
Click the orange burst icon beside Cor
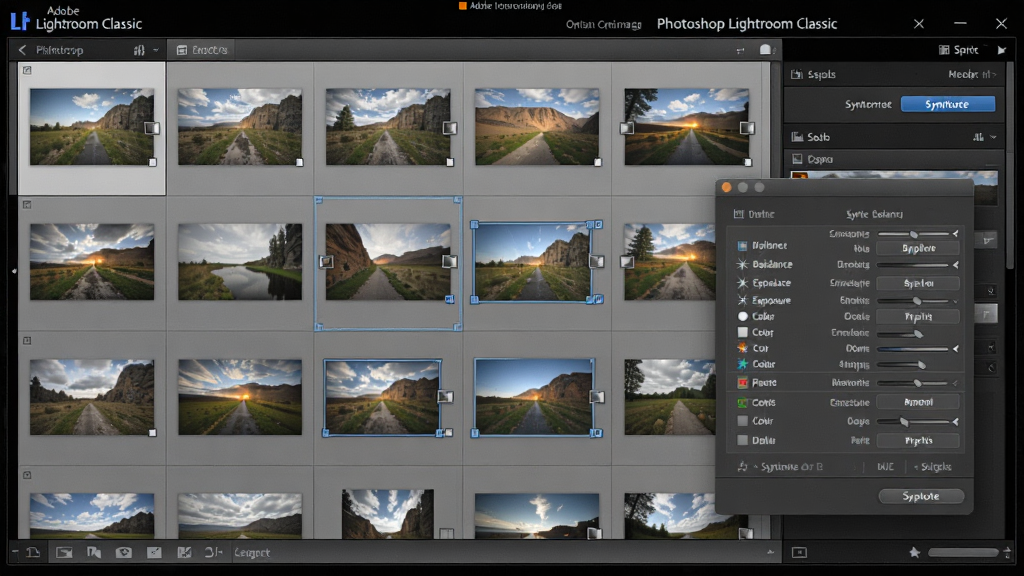(742, 348)
